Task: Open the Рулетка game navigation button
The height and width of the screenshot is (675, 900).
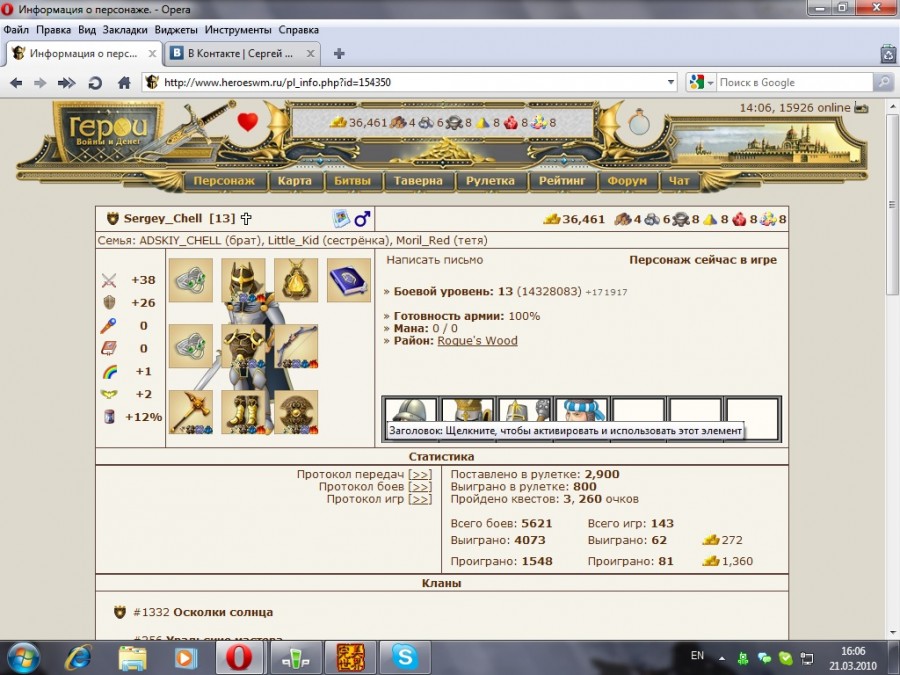Action: coord(490,181)
